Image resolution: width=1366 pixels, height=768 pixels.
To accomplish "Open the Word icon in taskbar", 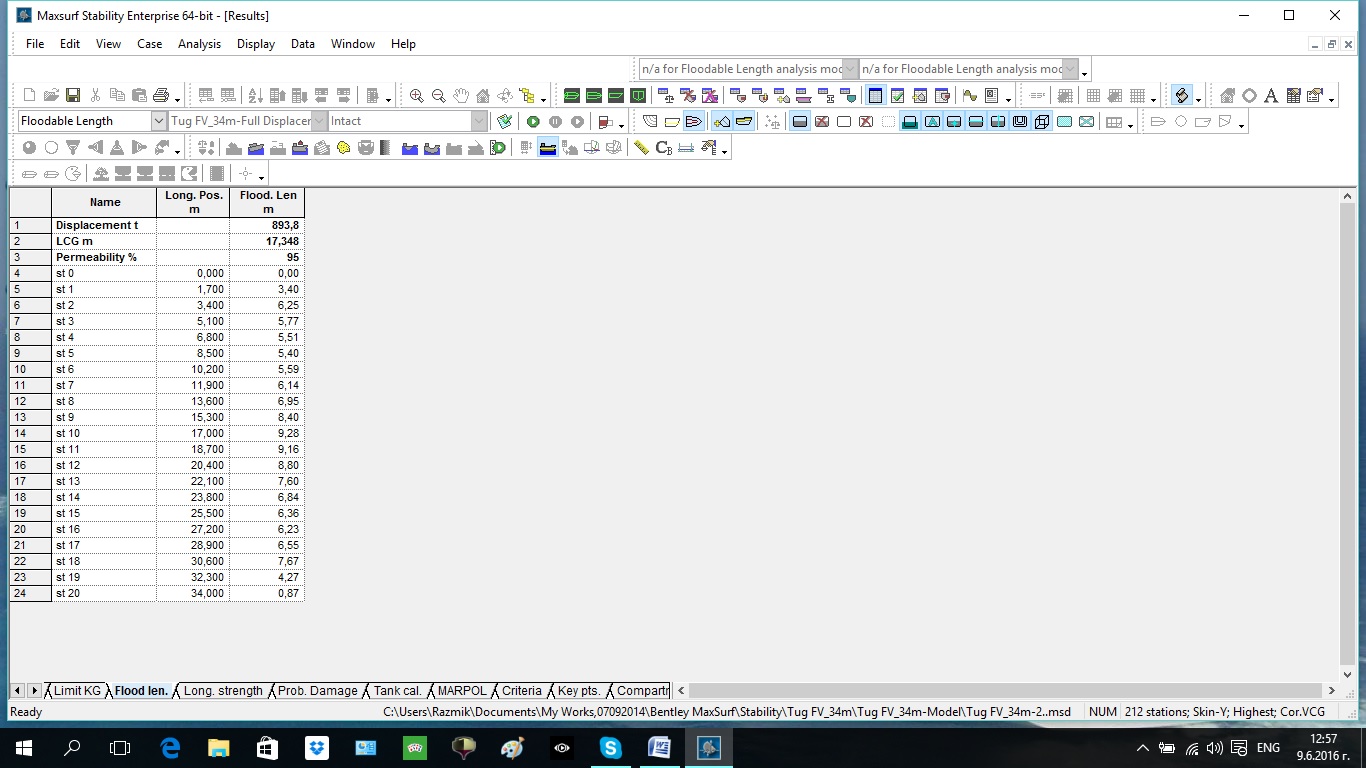I will [659, 747].
